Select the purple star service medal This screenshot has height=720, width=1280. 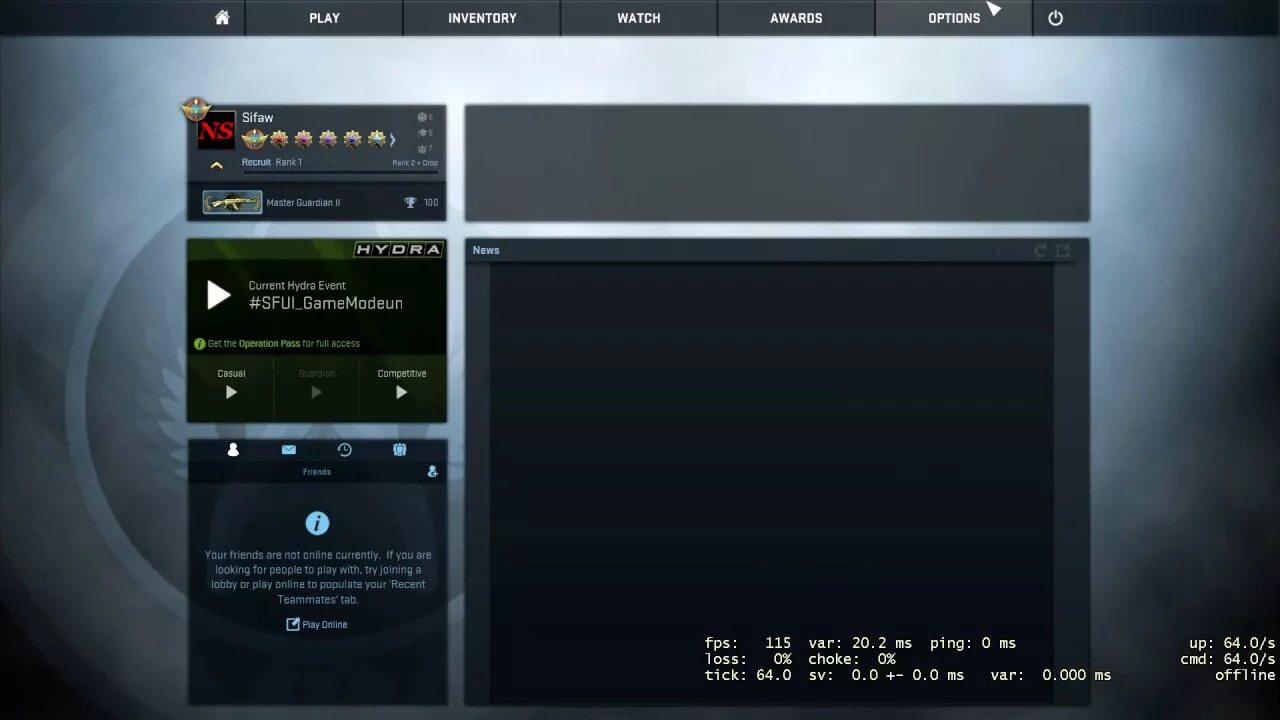328,139
